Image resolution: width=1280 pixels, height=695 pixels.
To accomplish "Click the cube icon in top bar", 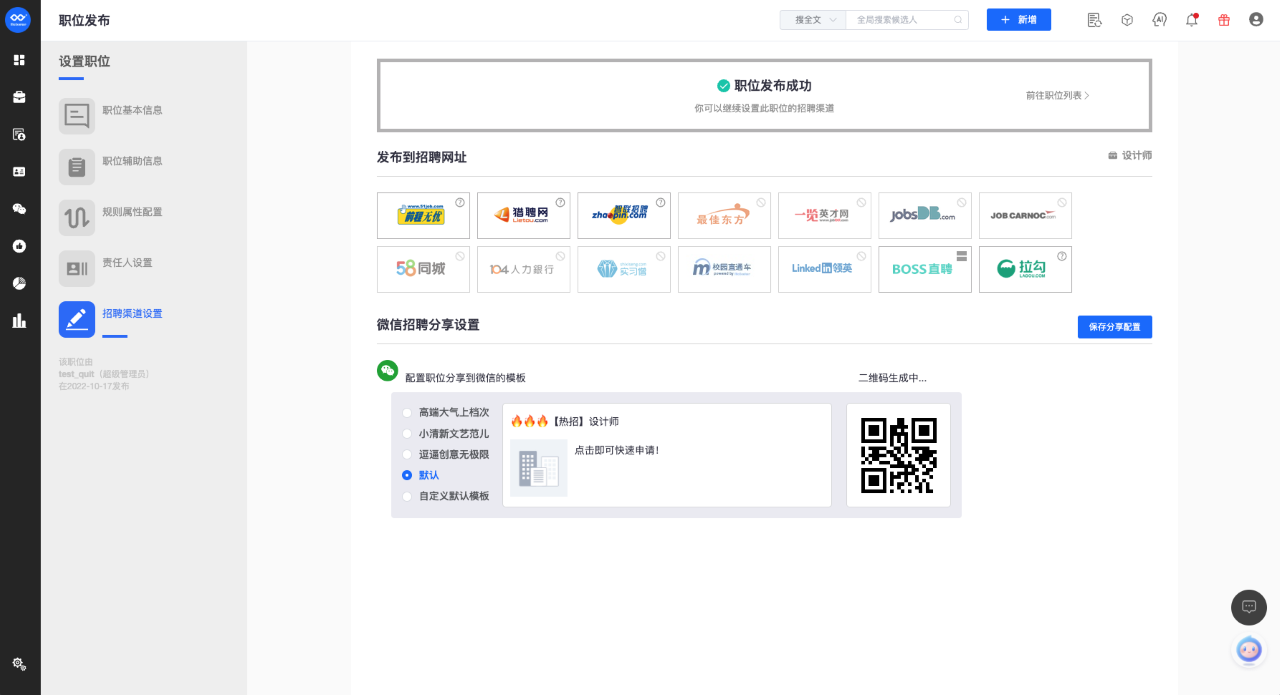I will pyautogui.click(x=1127, y=20).
